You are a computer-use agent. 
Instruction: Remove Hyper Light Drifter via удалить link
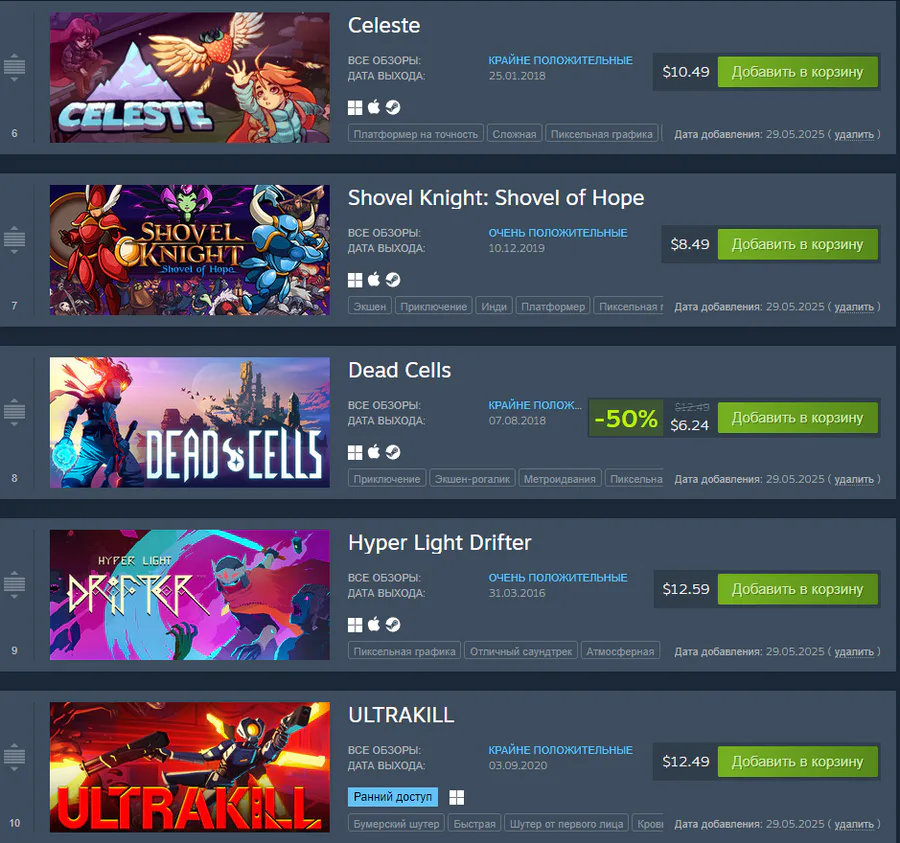[x=854, y=652]
